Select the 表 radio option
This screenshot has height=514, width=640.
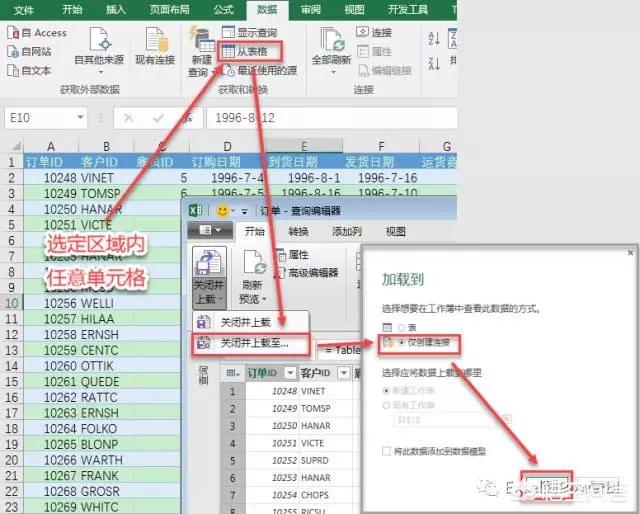(402, 327)
